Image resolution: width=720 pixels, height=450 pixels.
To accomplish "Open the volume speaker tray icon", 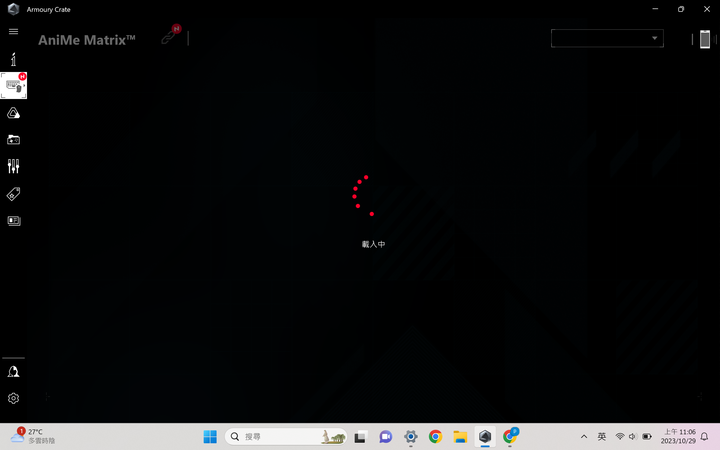I will click(633, 437).
